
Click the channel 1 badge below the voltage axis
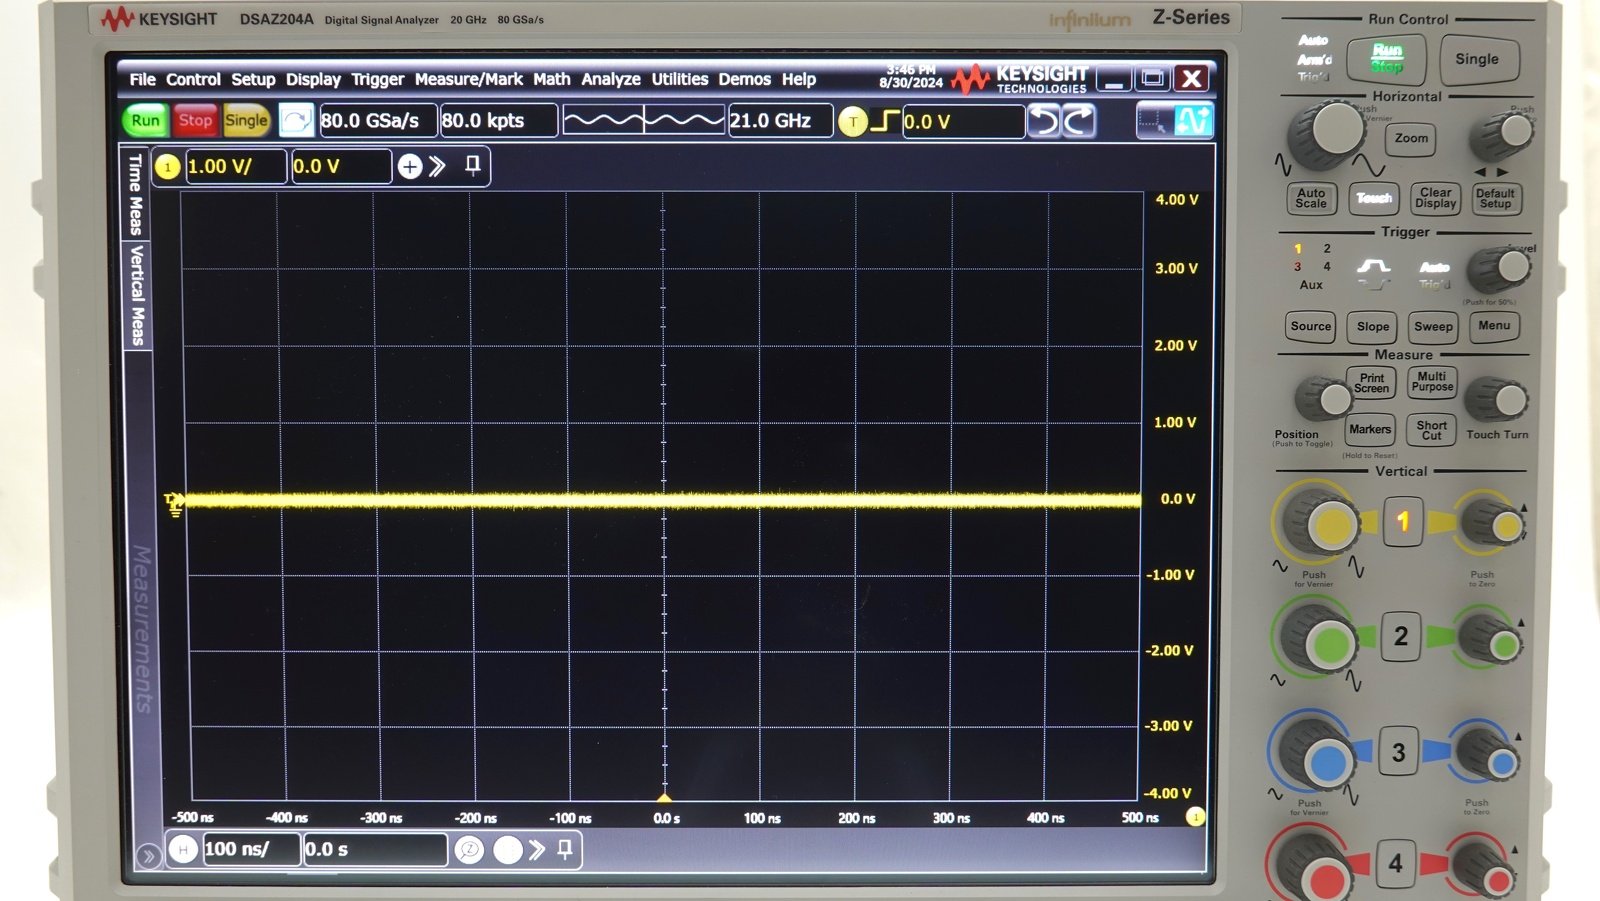tap(1195, 817)
